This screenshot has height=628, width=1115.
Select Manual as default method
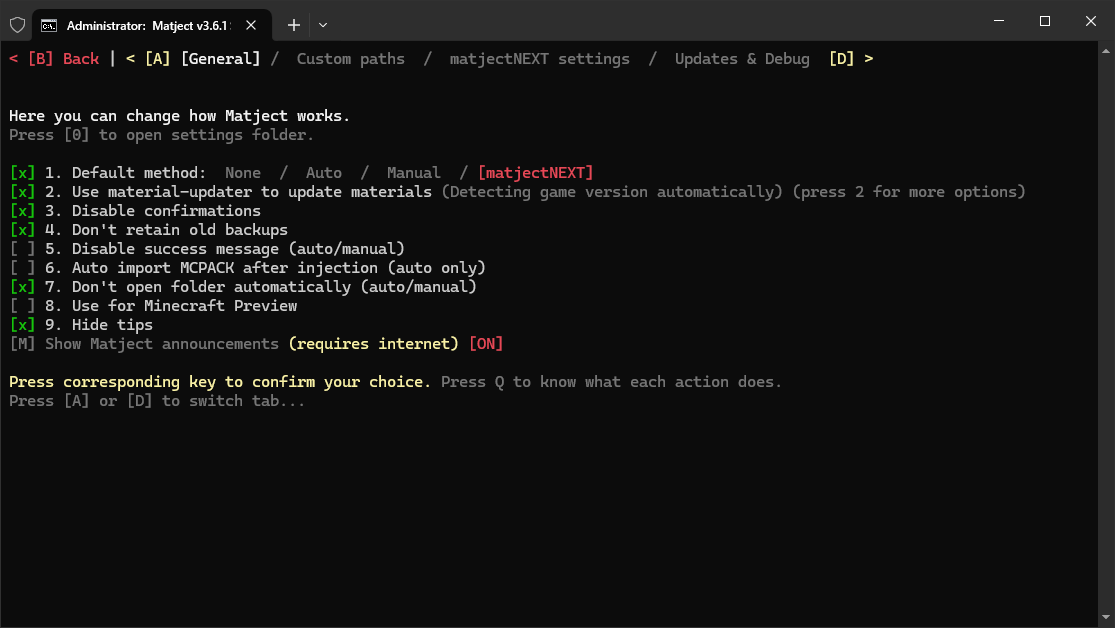click(413, 173)
